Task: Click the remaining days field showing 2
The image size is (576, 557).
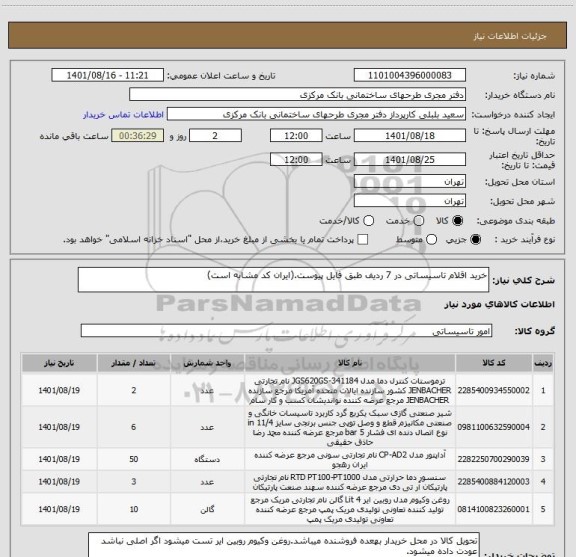Action: tap(215, 136)
